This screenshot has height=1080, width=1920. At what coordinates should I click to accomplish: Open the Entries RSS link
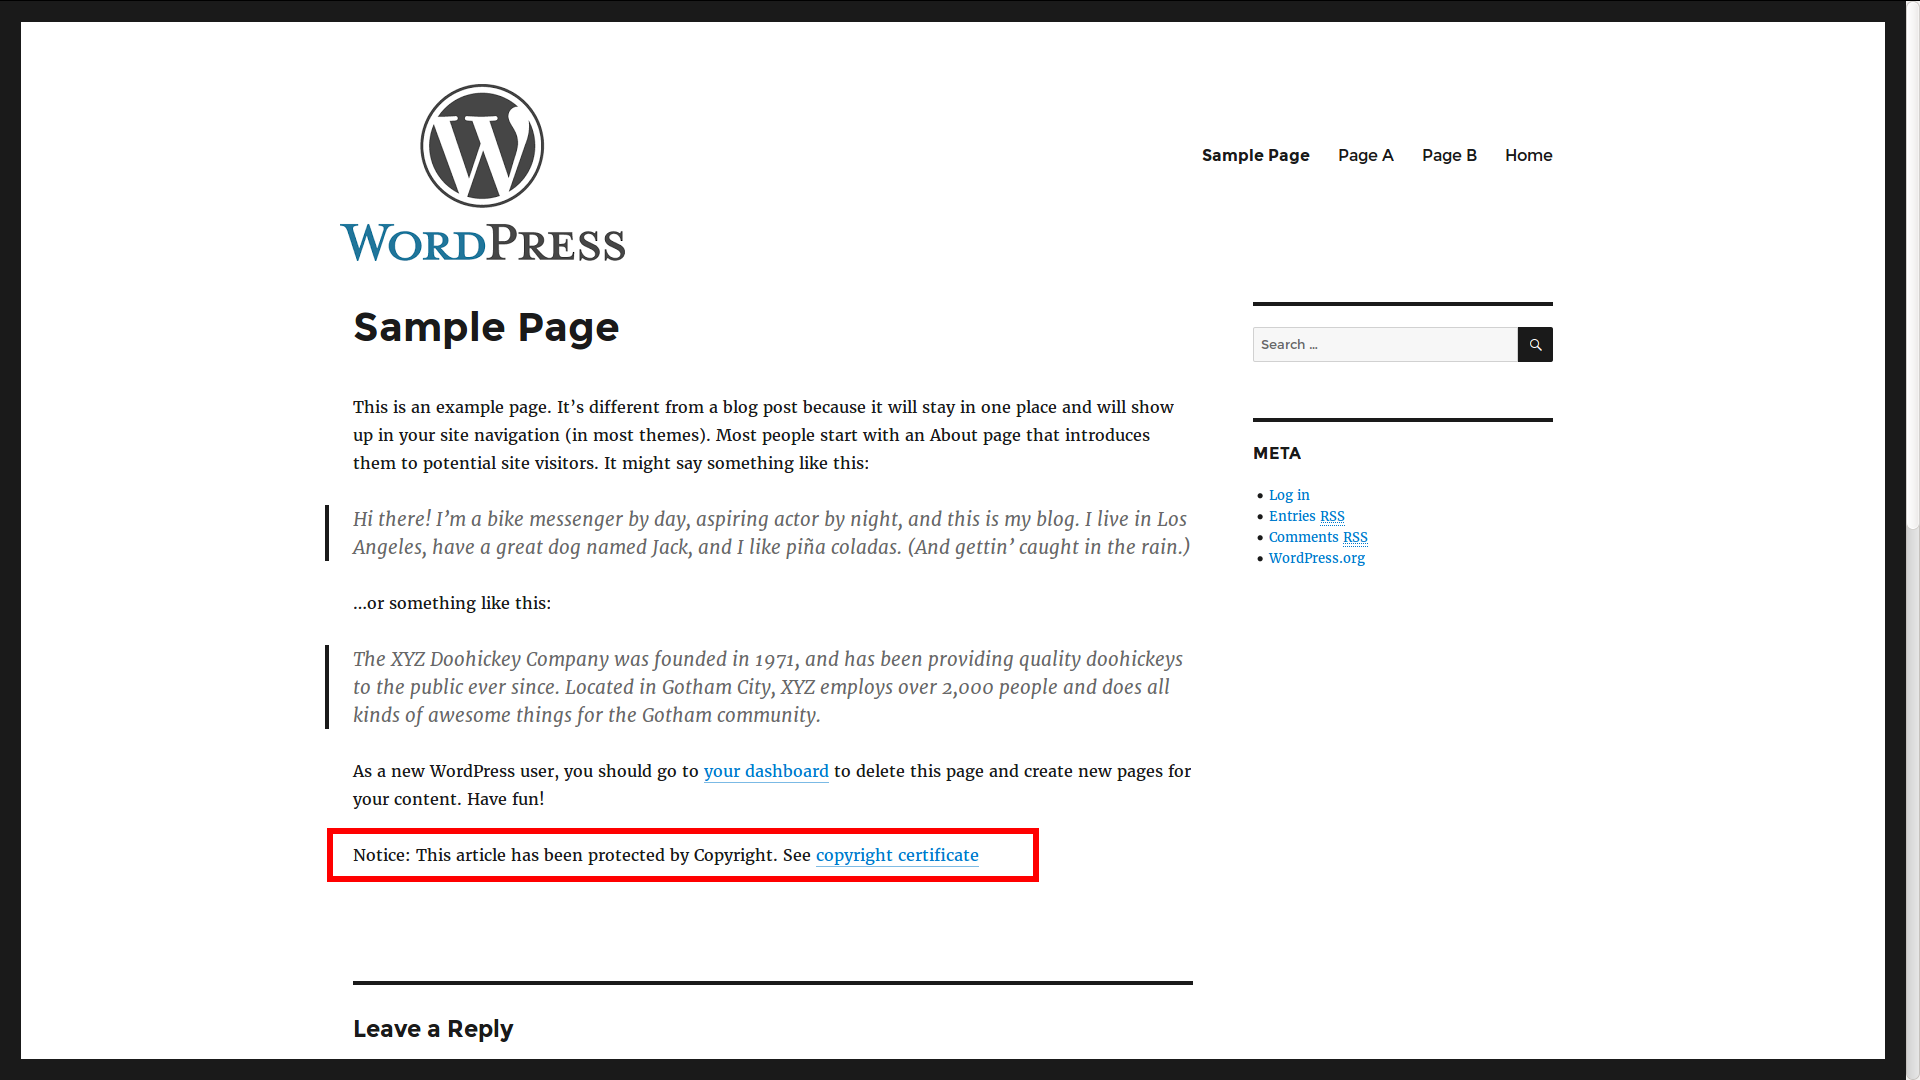pyautogui.click(x=1307, y=516)
